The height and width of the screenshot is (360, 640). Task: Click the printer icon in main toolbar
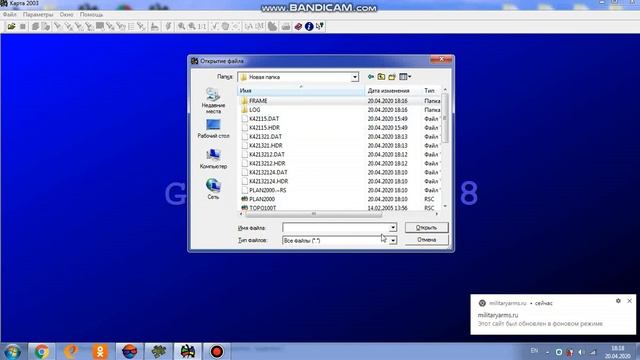point(286,27)
